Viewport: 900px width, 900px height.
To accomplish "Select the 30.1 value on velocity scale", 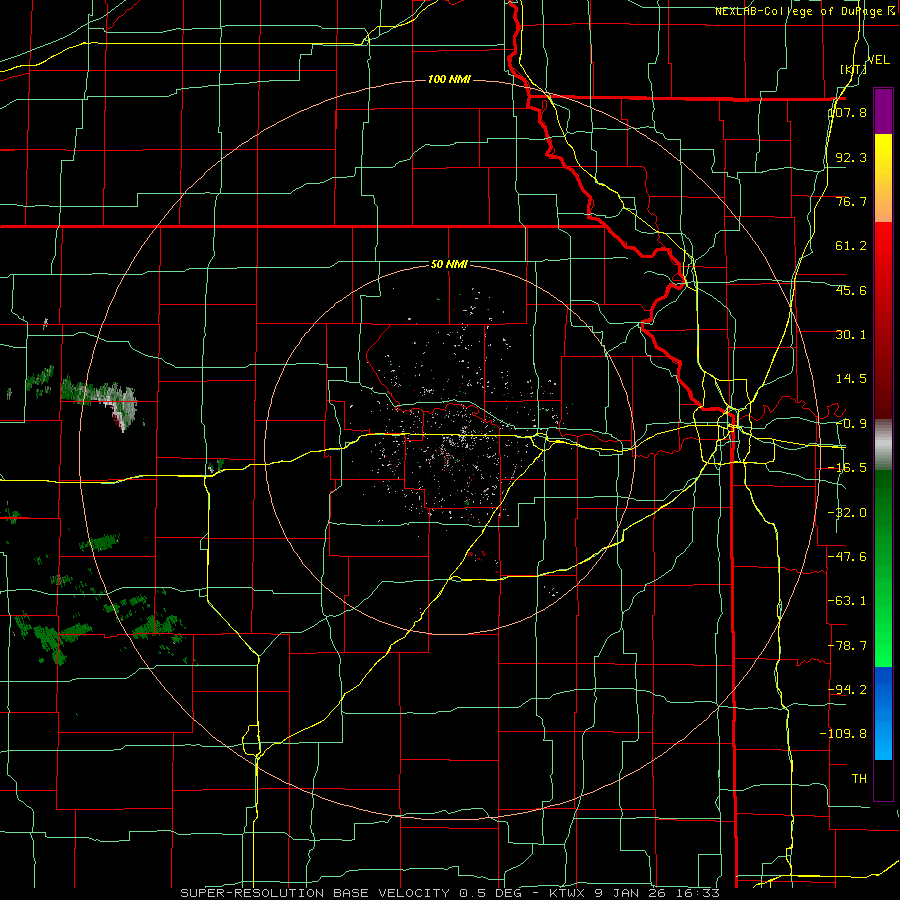I will pos(851,335).
